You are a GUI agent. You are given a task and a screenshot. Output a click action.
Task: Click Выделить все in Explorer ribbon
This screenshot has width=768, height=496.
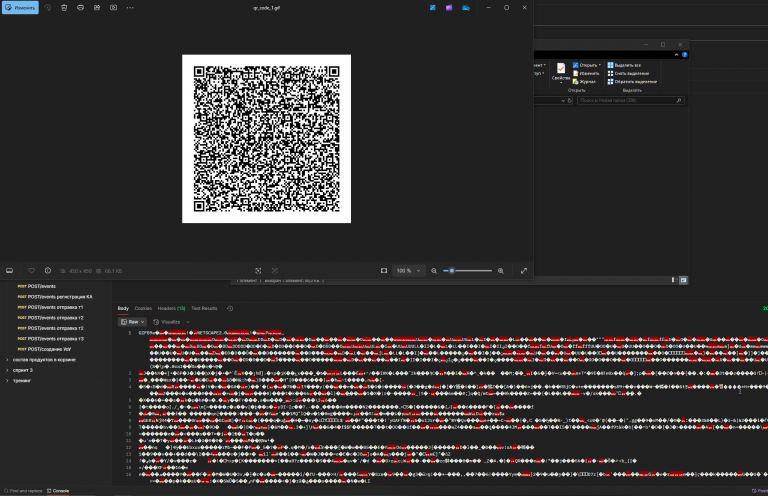pyautogui.click(x=624, y=65)
